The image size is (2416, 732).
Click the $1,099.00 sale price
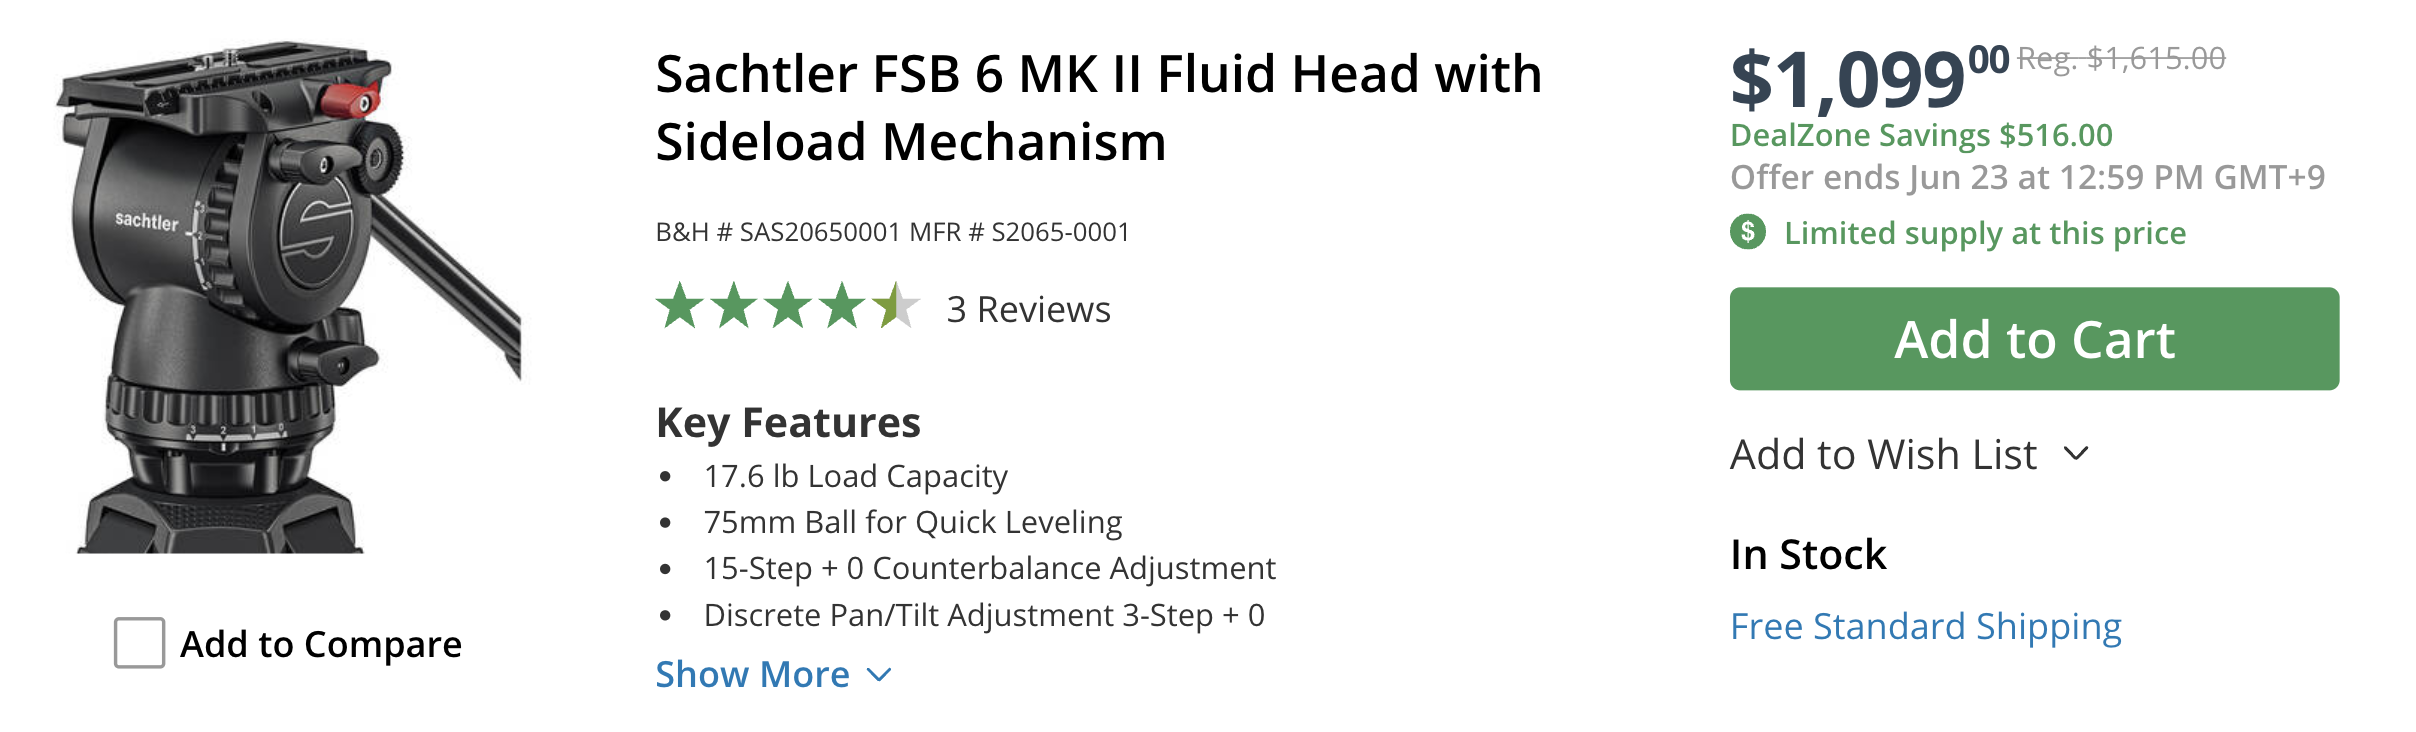click(1867, 80)
